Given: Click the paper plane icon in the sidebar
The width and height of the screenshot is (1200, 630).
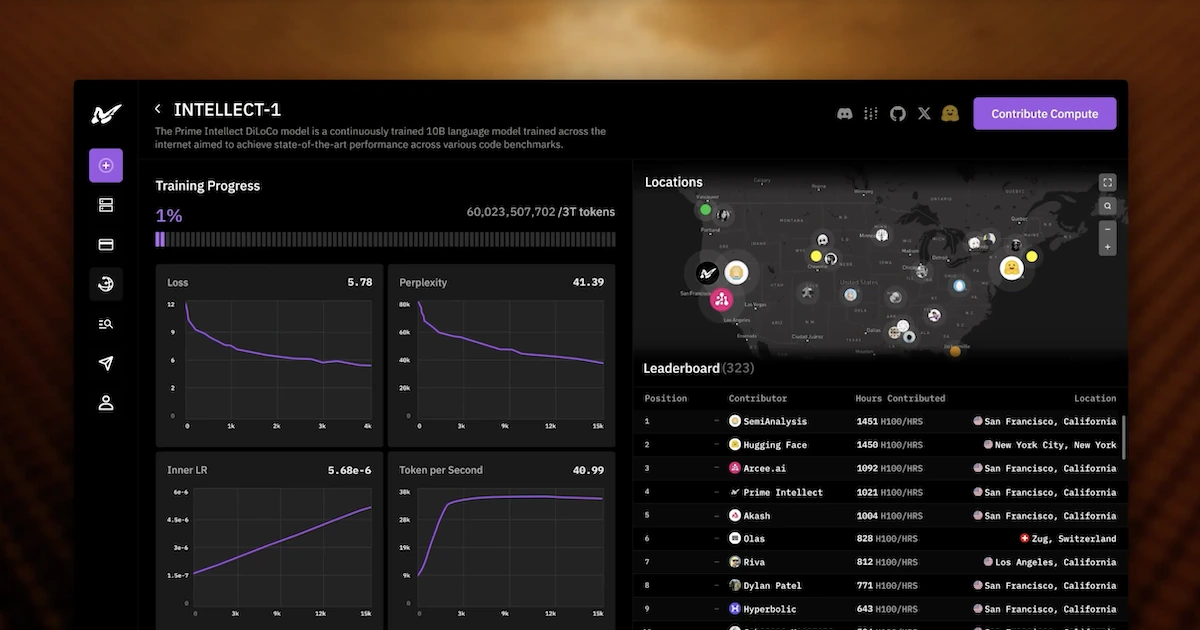Looking at the screenshot, I should pyautogui.click(x=106, y=364).
